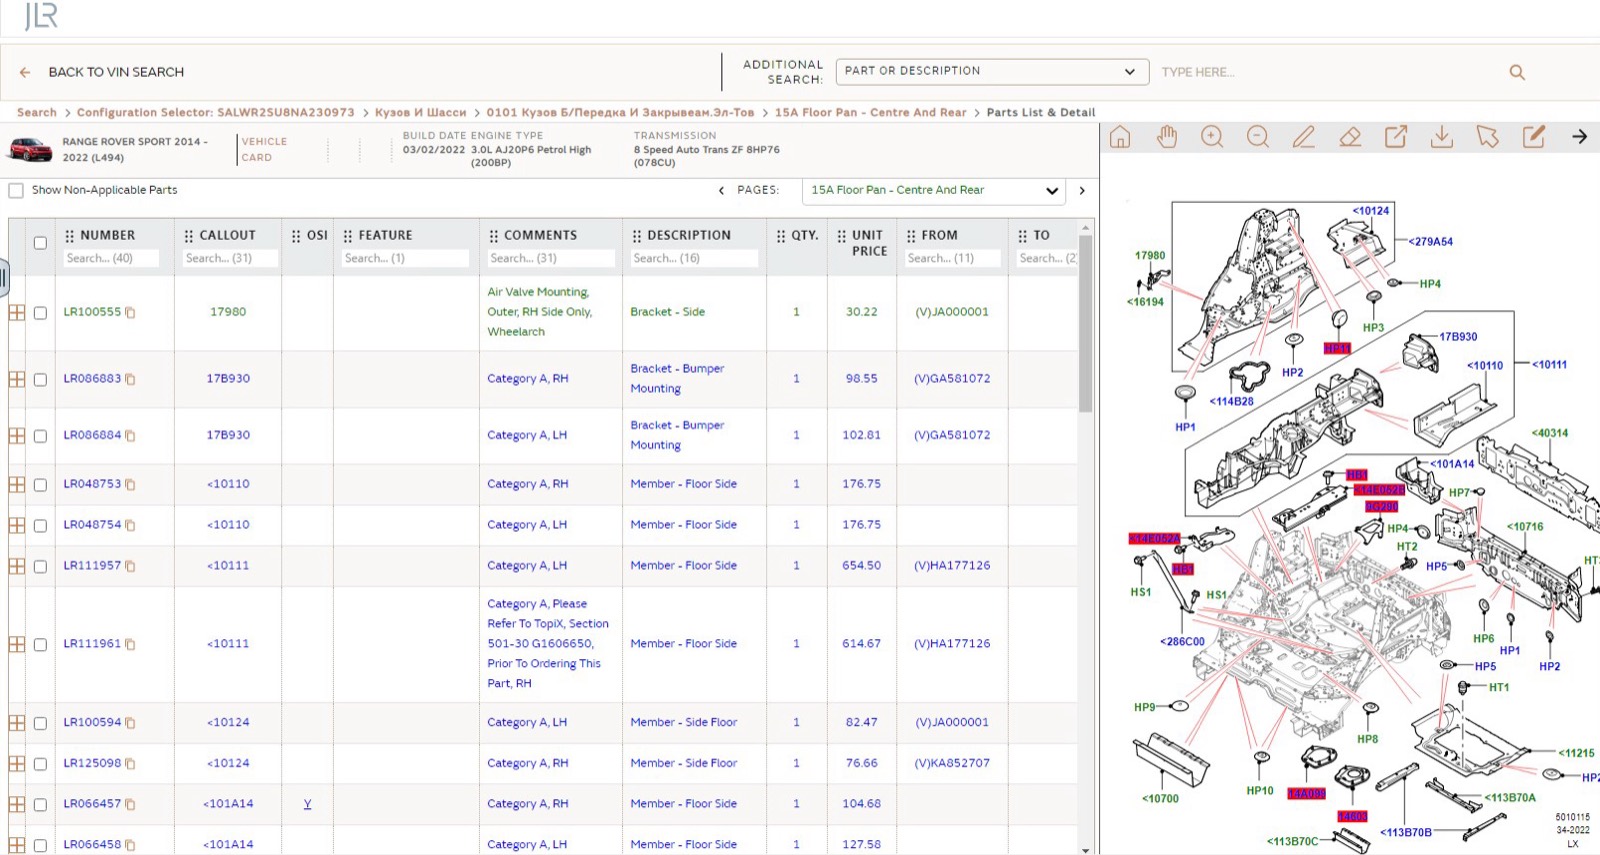Check the LR086883 row checkbox

(40, 380)
